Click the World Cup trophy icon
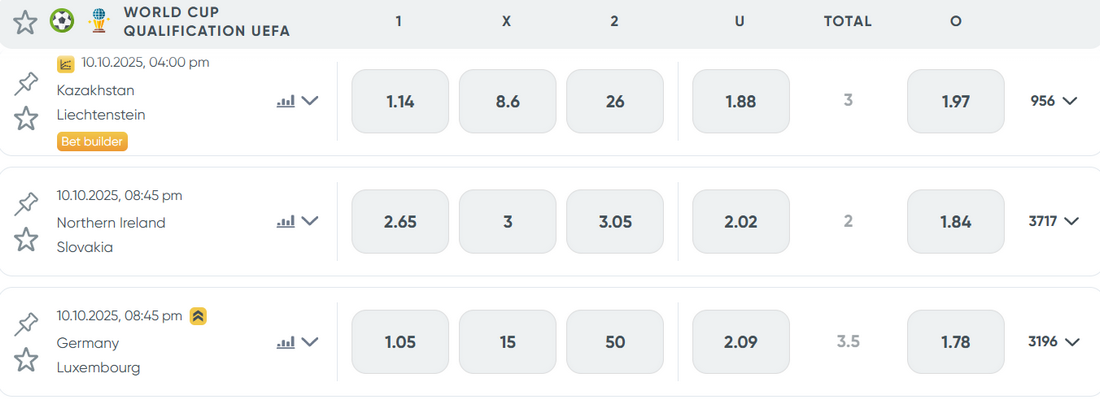This screenshot has width=1100, height=400. coord(98,21)
